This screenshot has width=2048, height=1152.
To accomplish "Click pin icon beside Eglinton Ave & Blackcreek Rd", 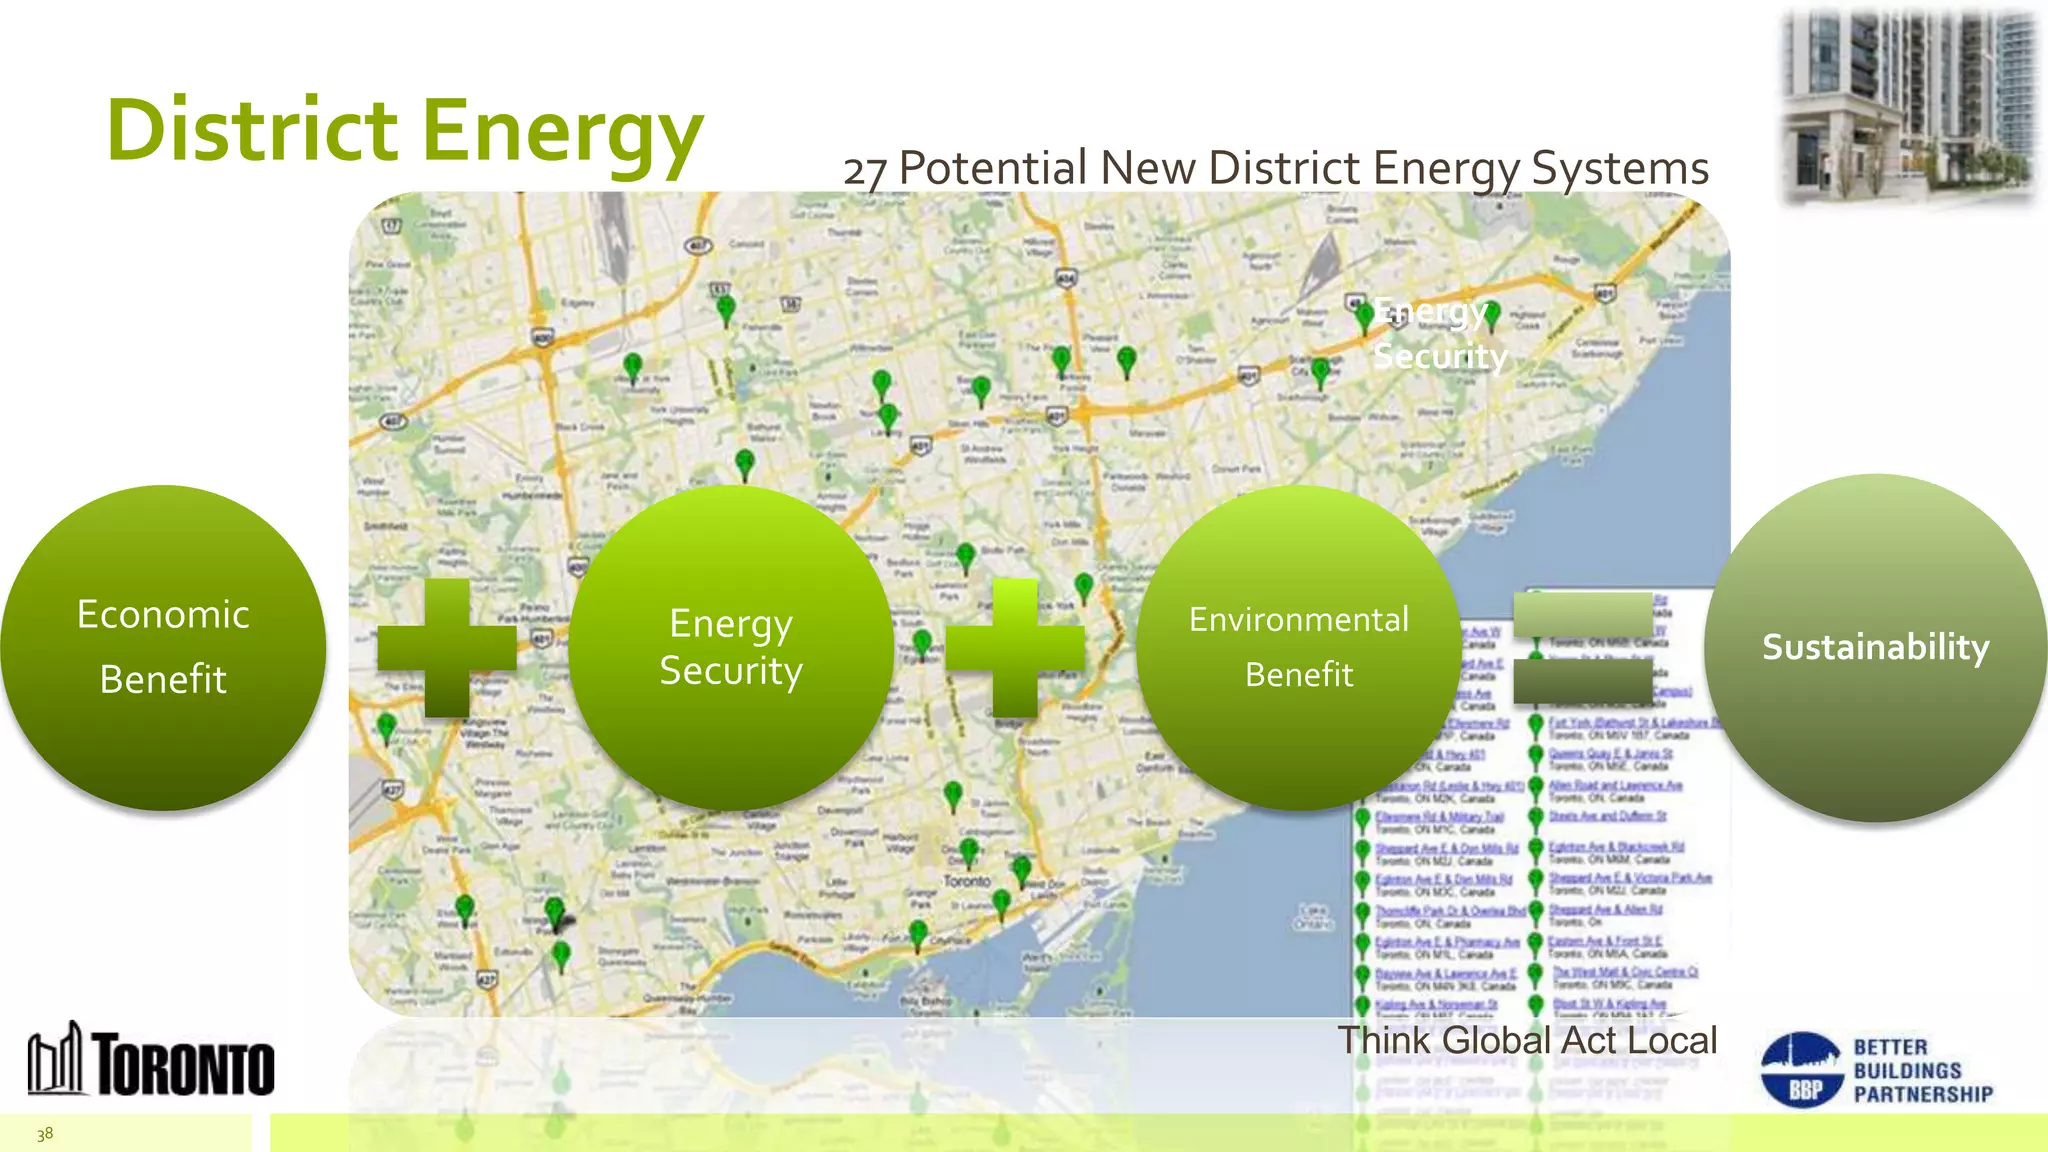I will (1536, 851).
